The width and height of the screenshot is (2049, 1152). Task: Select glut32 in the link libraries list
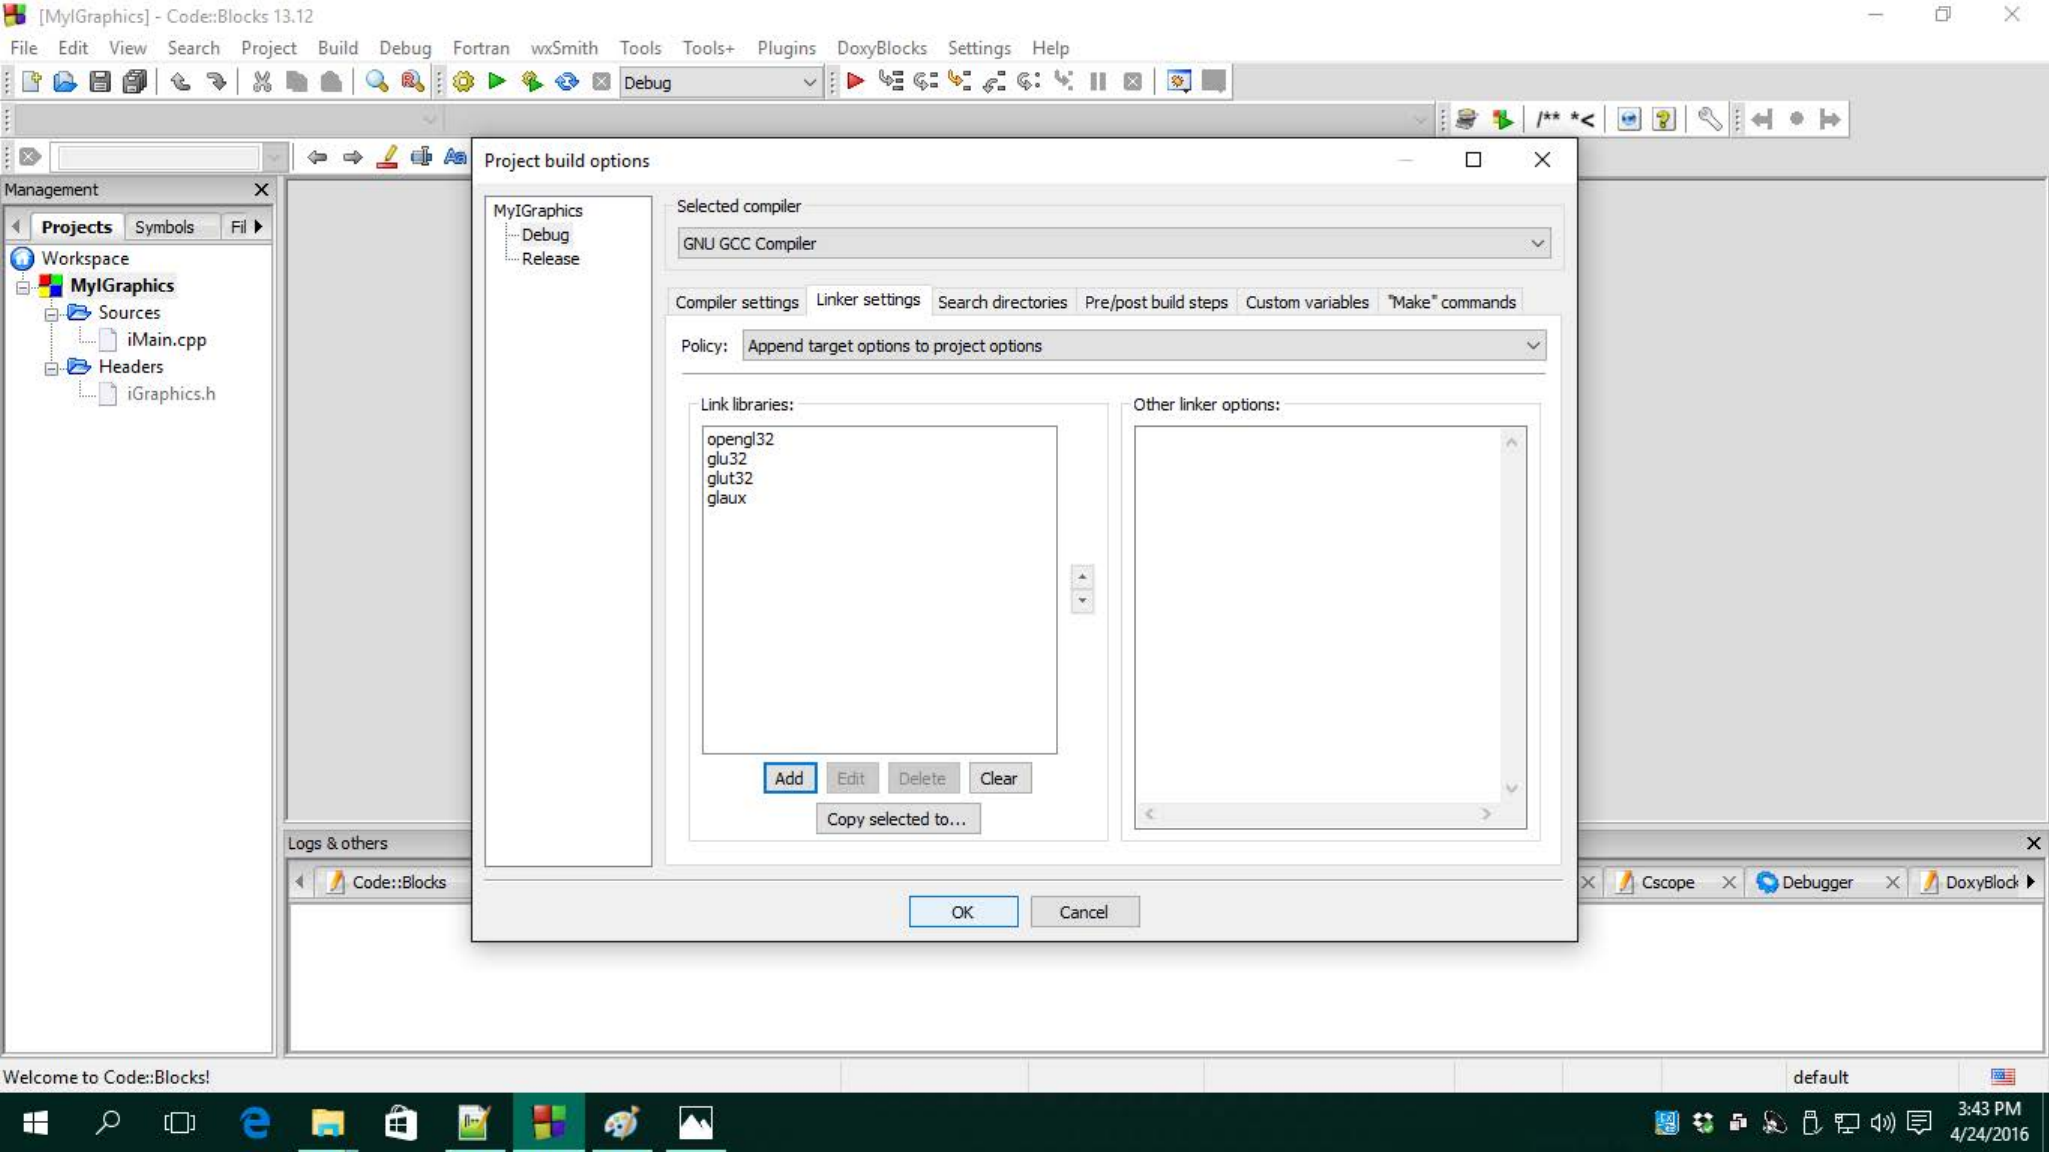click(x=730, y=478)
